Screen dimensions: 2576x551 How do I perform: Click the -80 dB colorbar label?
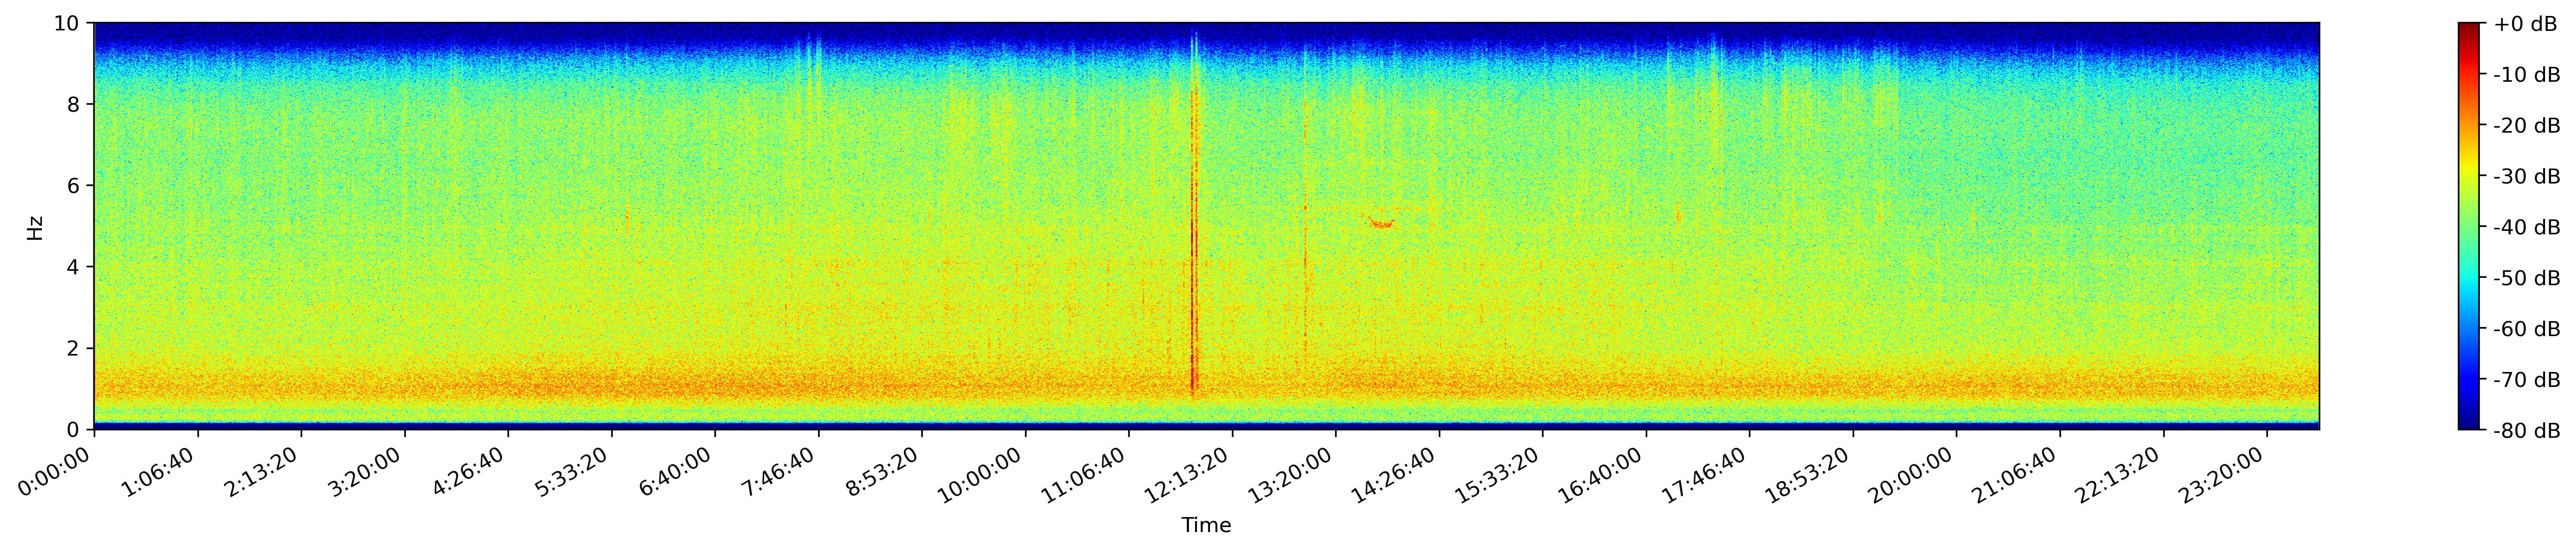pyautogui.click(x=2527, y=431)
